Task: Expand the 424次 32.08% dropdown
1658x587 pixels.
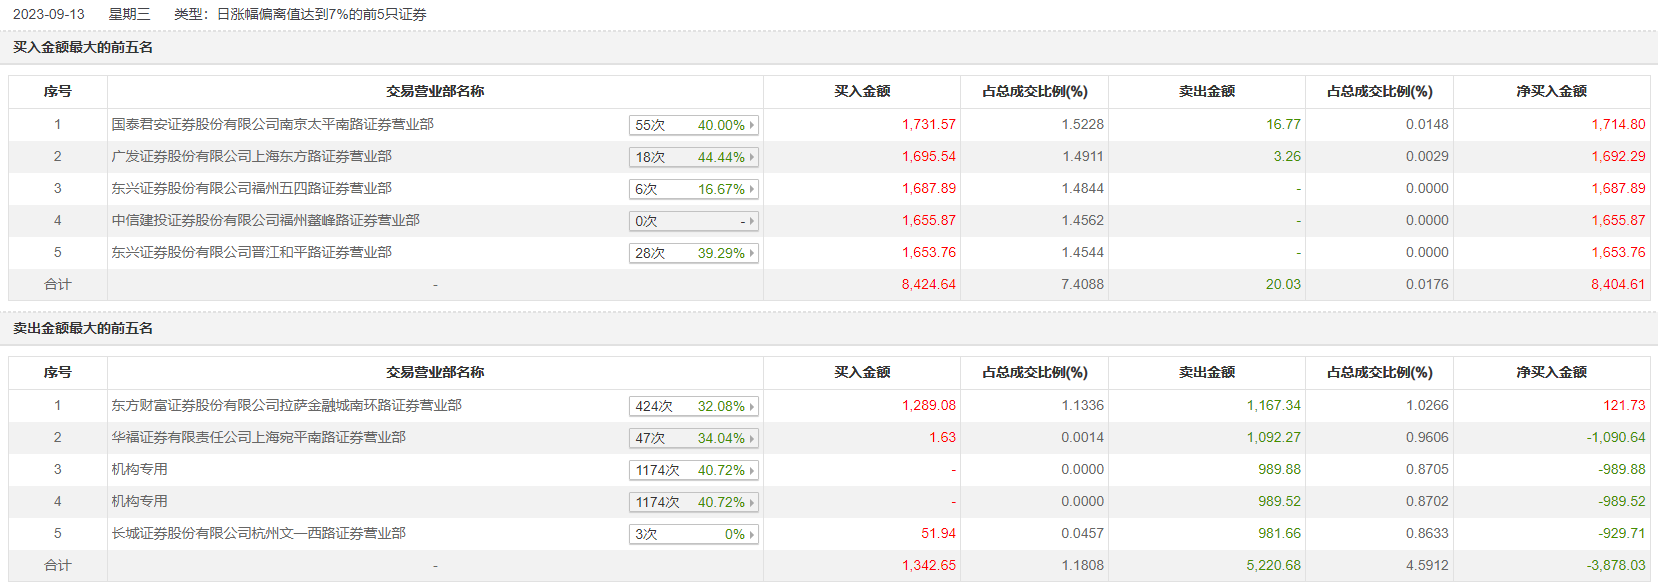Action: pos(693,406)
